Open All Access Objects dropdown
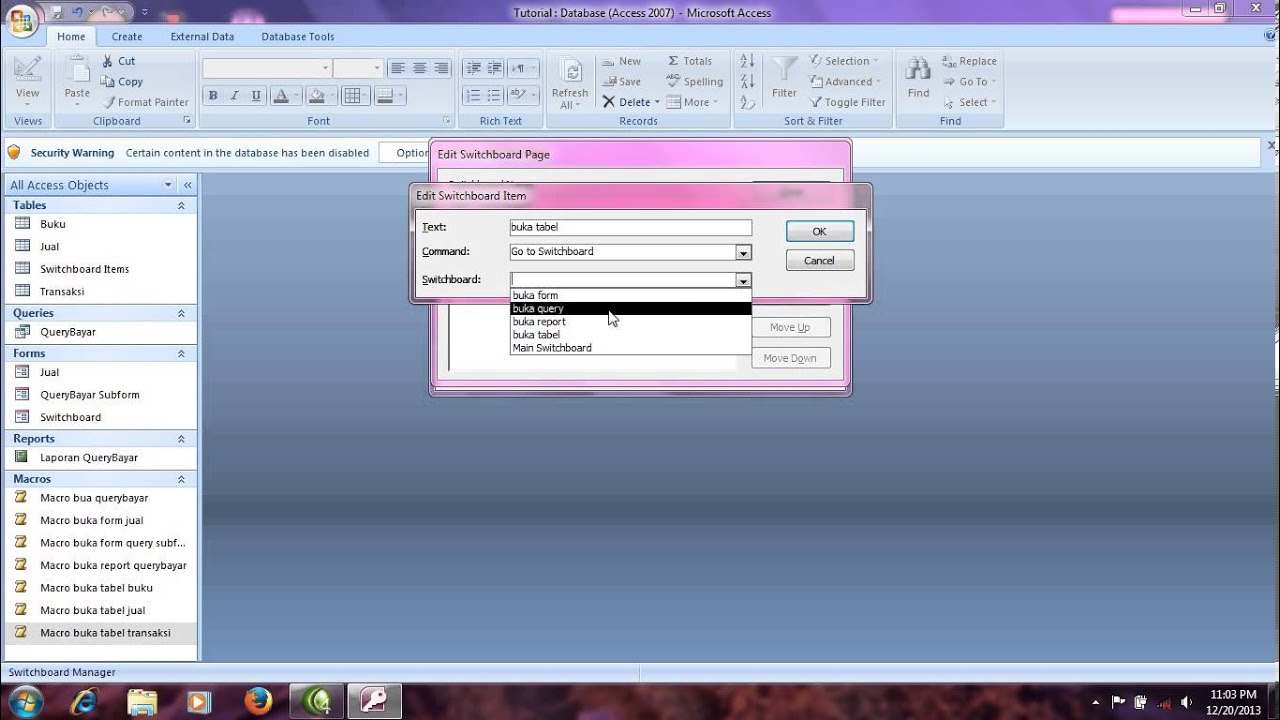 click(x=168, y=185)
